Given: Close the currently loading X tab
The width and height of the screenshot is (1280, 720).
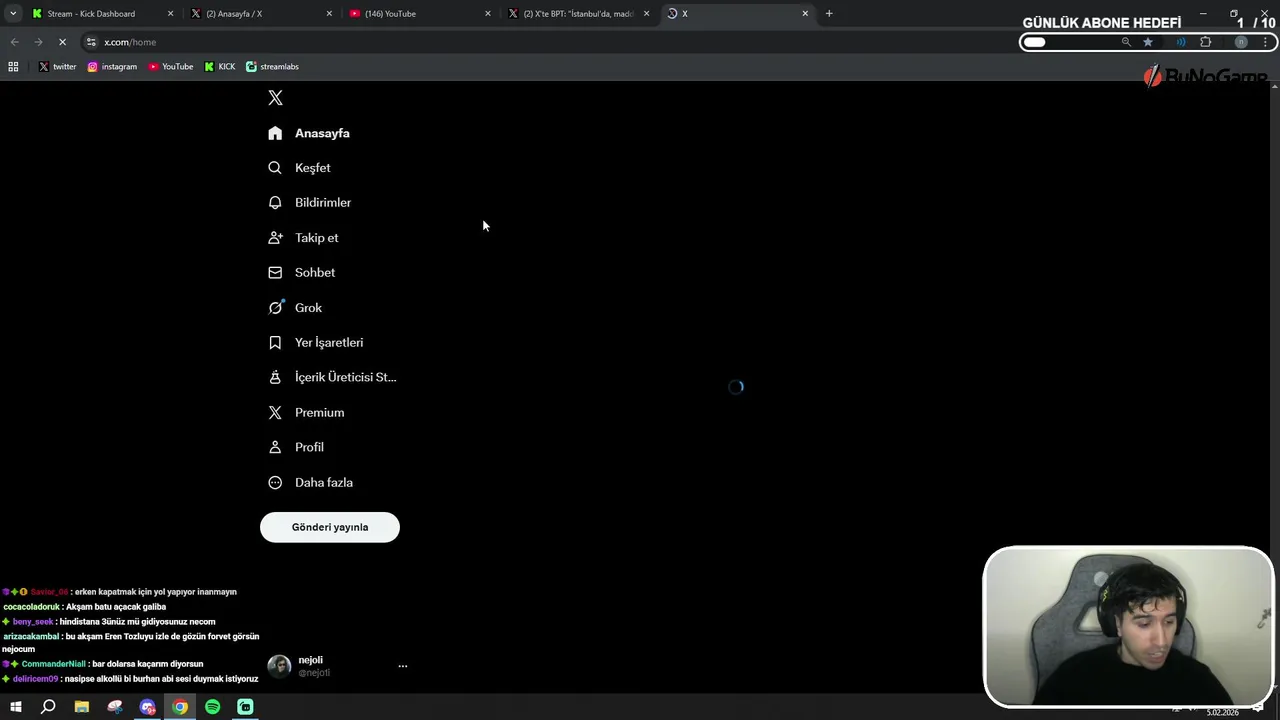Looking at the screenshot, I should coord(805,14).
